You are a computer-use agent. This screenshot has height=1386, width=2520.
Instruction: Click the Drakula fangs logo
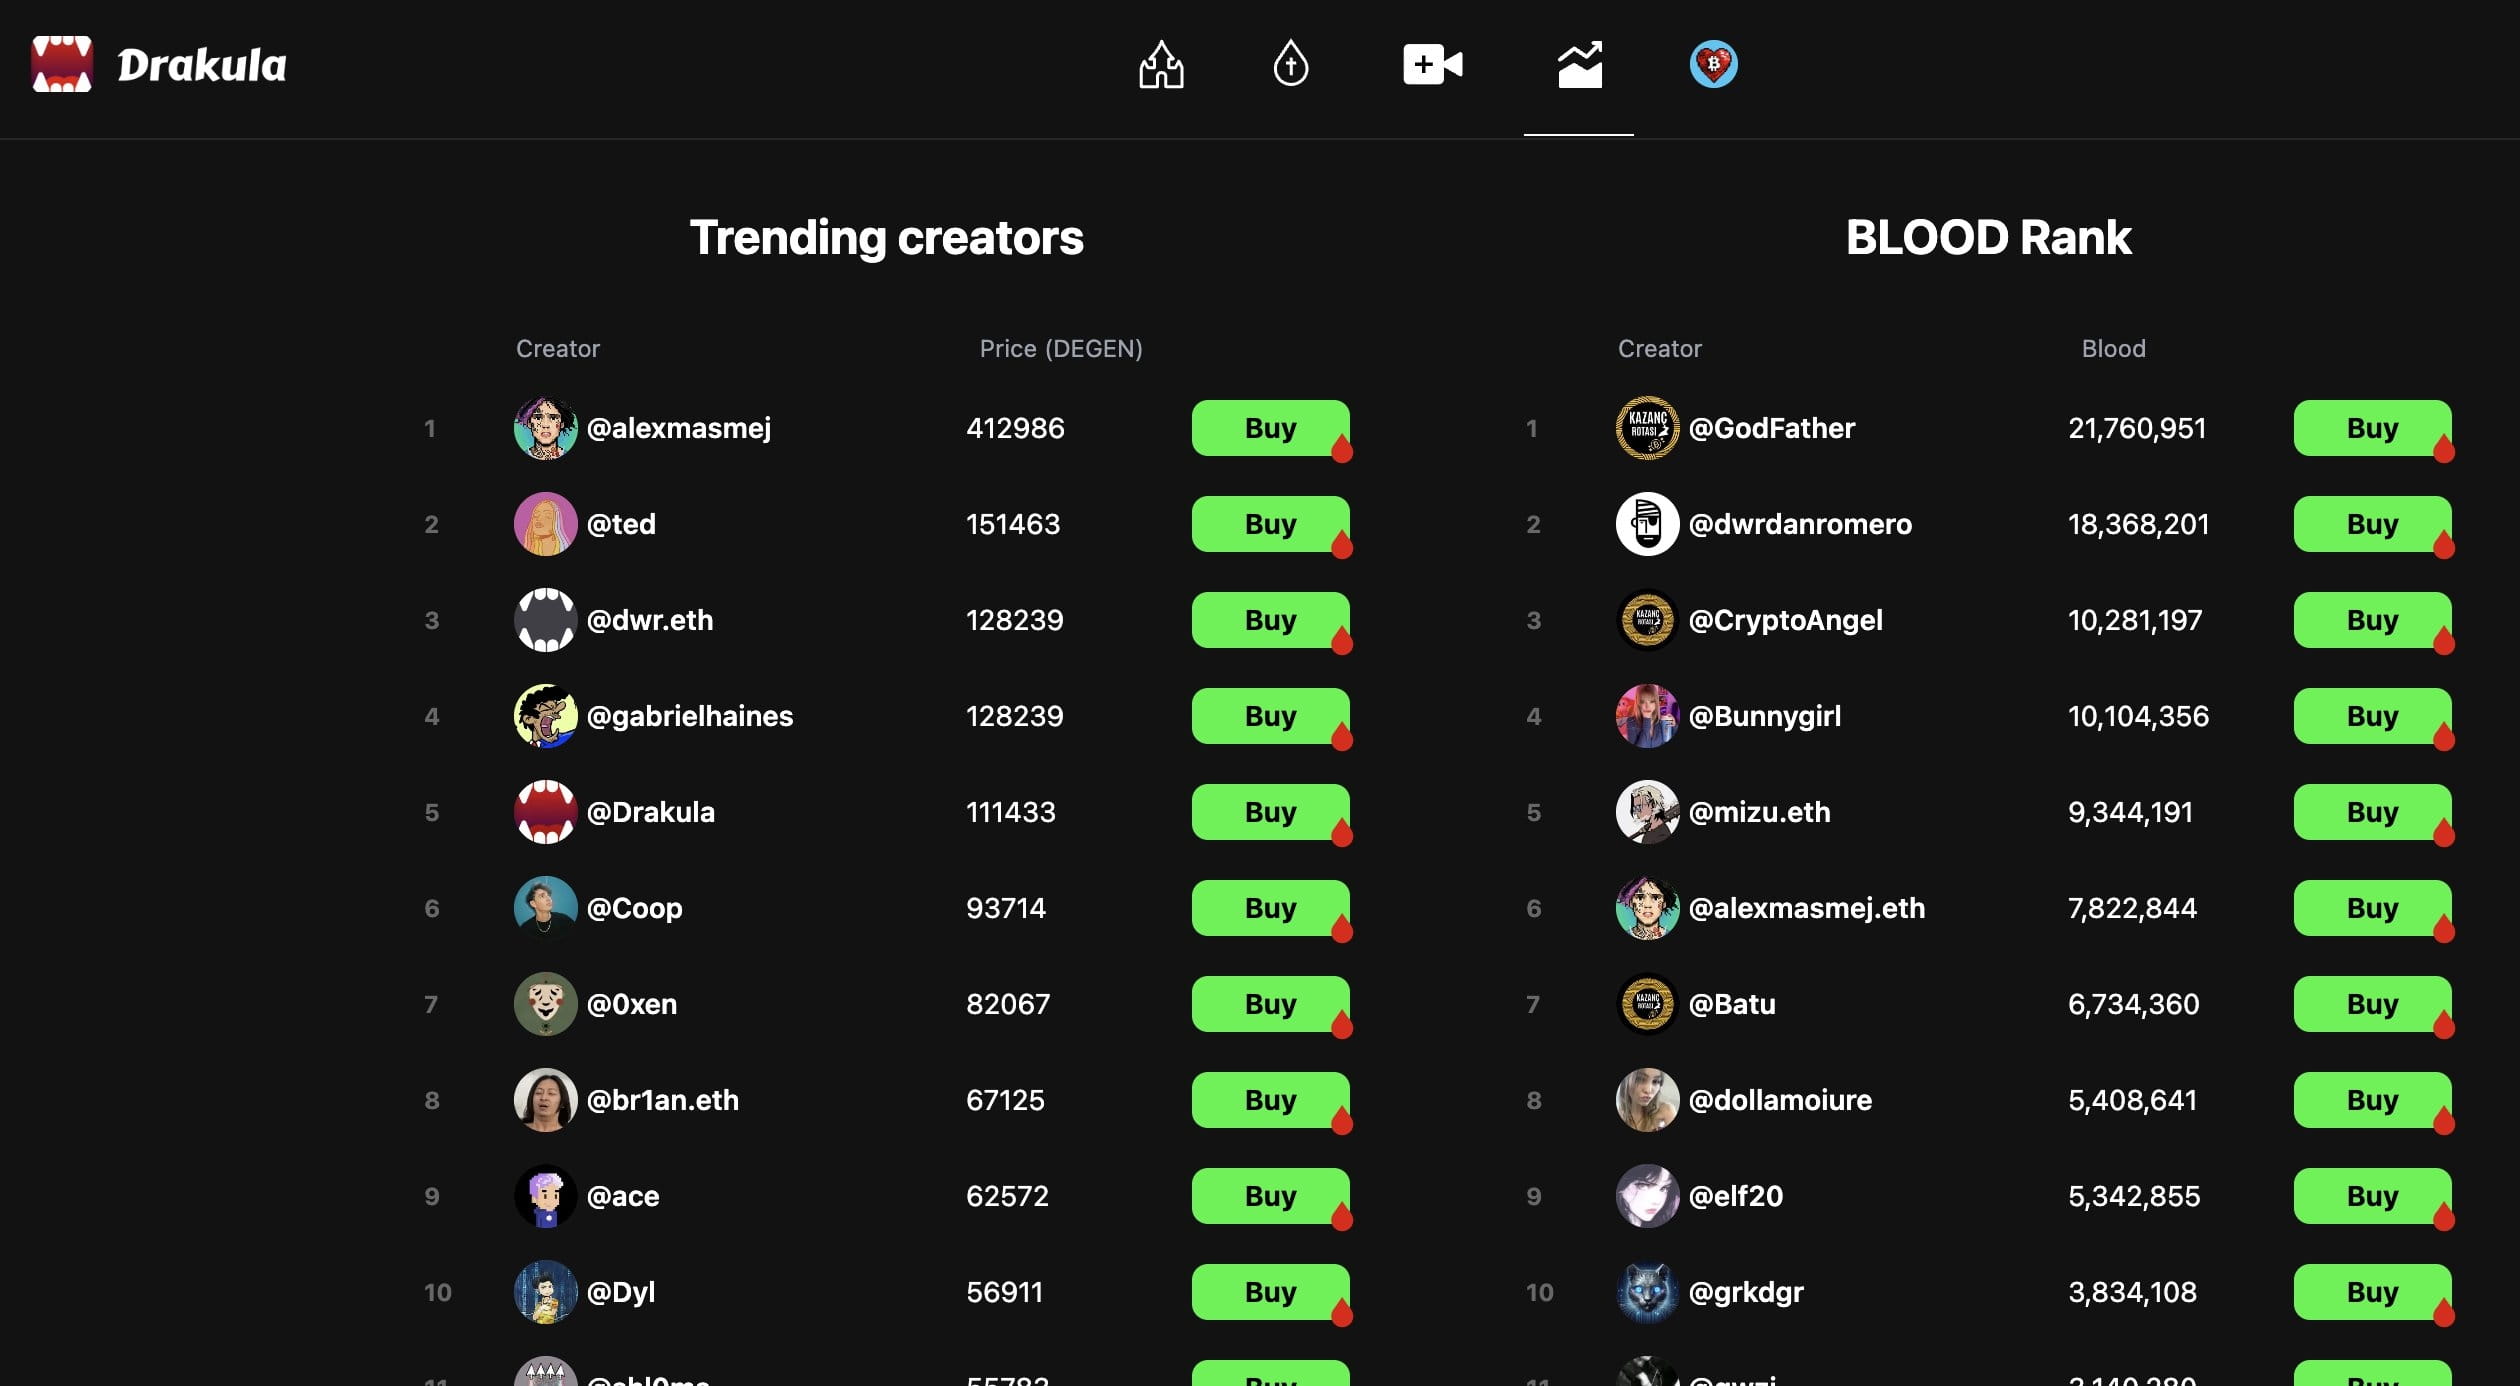62,65
